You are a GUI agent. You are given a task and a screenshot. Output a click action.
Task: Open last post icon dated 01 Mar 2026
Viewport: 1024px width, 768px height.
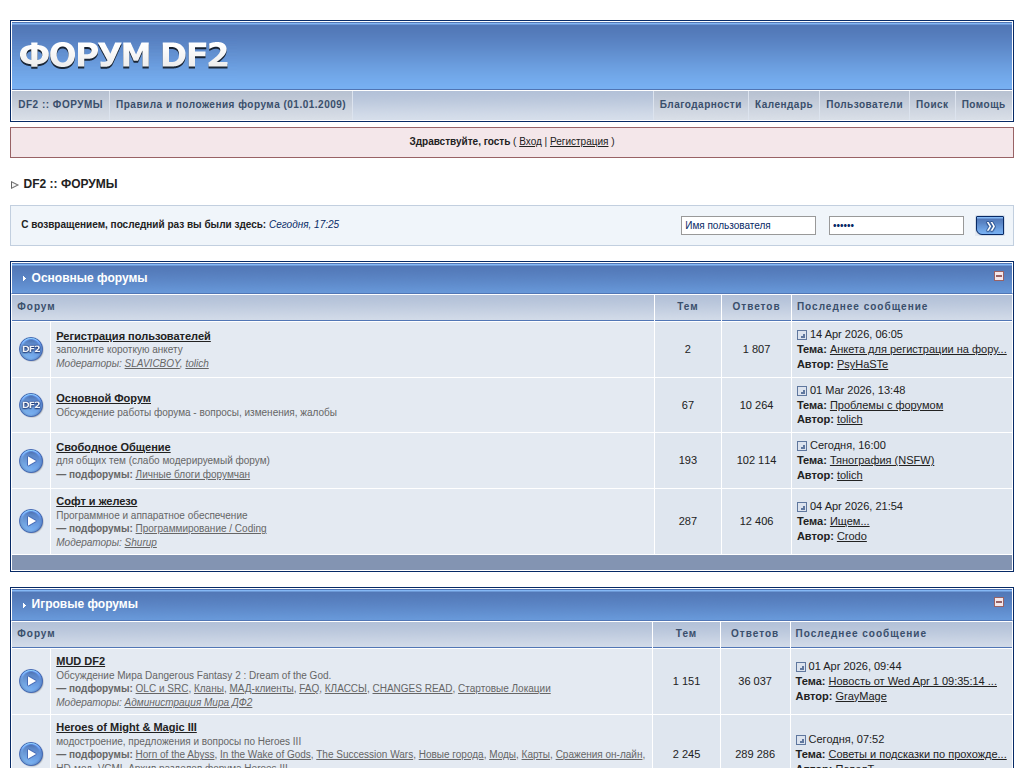[802, 391]
